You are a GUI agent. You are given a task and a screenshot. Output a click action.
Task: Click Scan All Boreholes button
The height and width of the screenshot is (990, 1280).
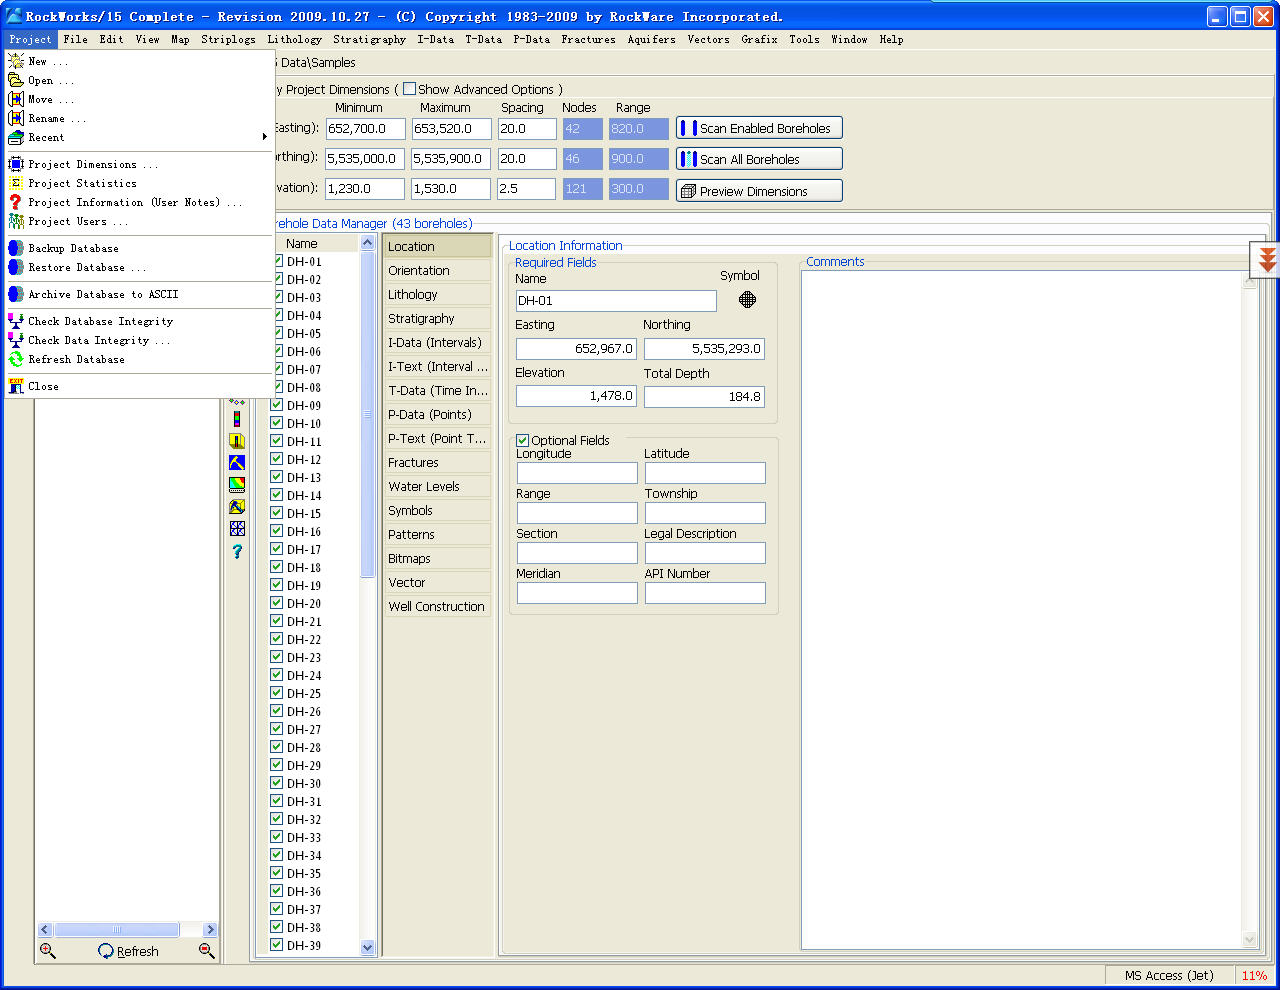[x=759, y=159]
